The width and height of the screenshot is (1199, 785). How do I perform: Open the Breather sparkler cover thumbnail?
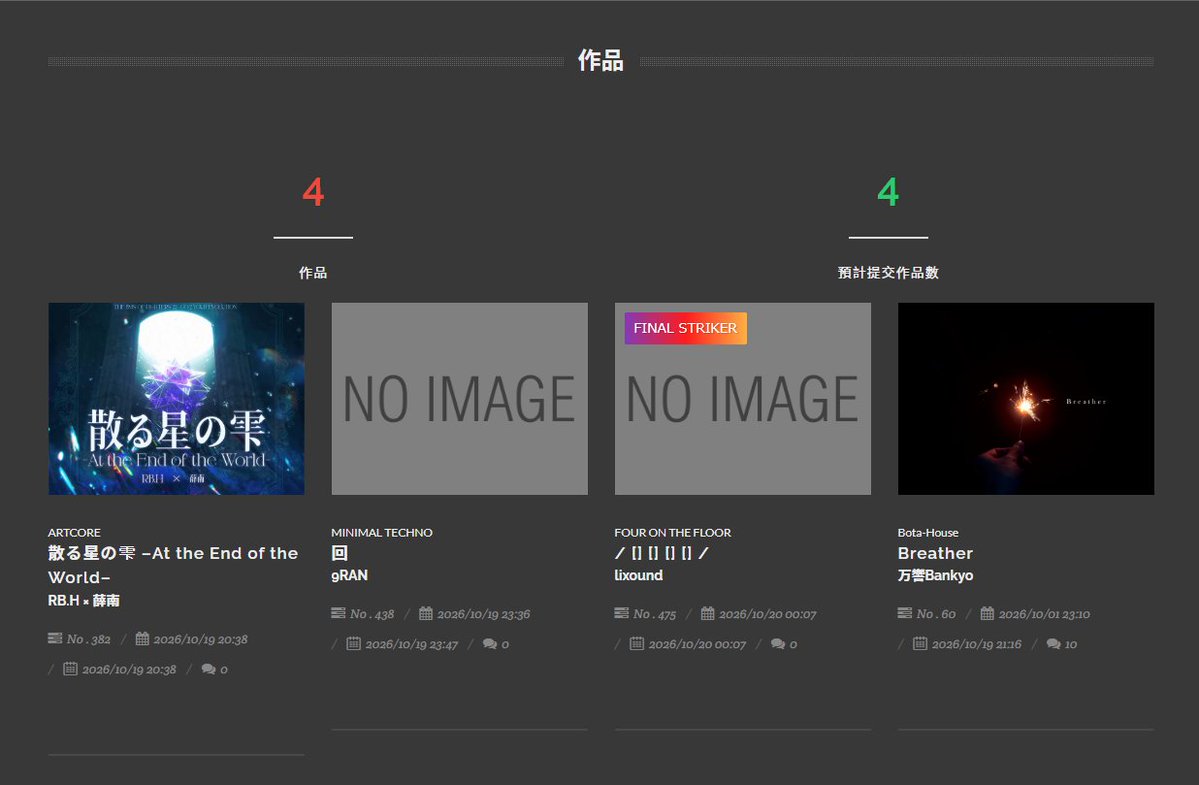[1025, 398]
